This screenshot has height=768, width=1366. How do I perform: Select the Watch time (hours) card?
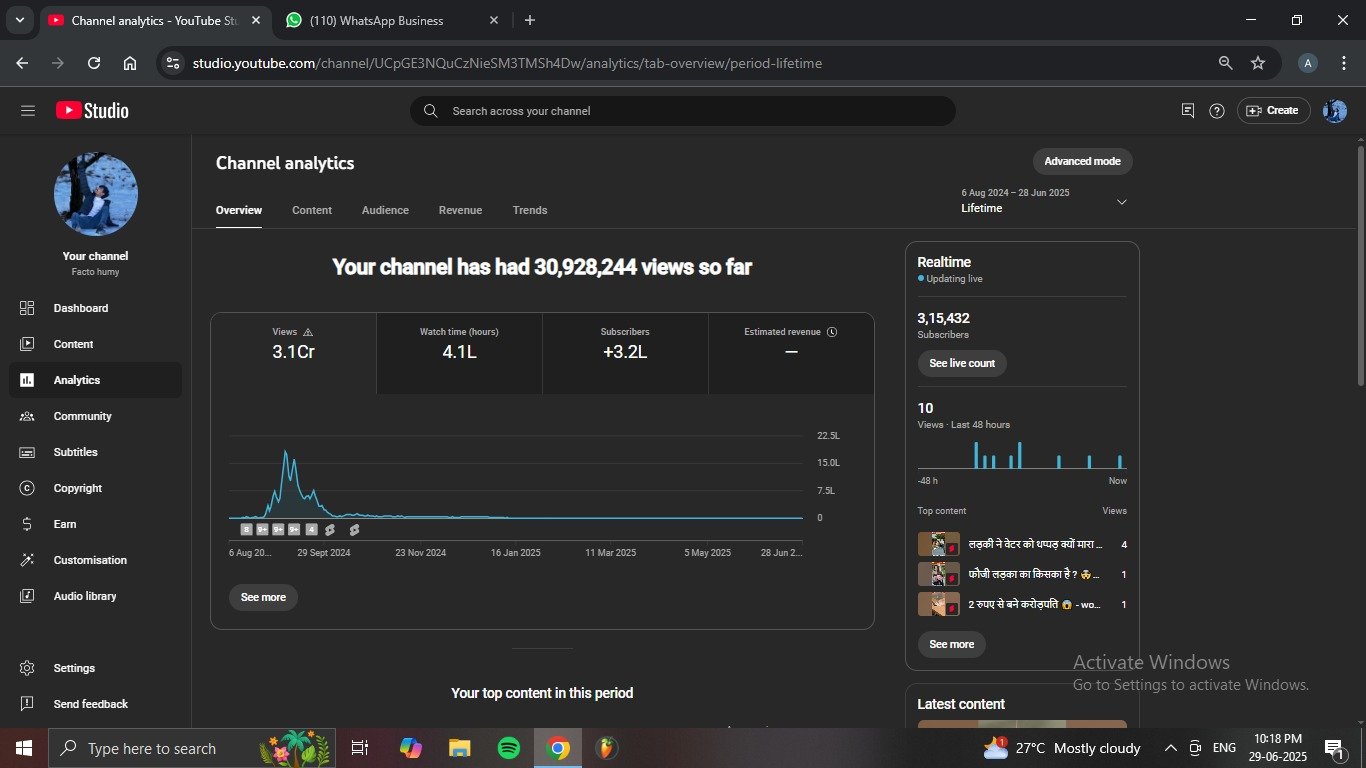[459, 353]
